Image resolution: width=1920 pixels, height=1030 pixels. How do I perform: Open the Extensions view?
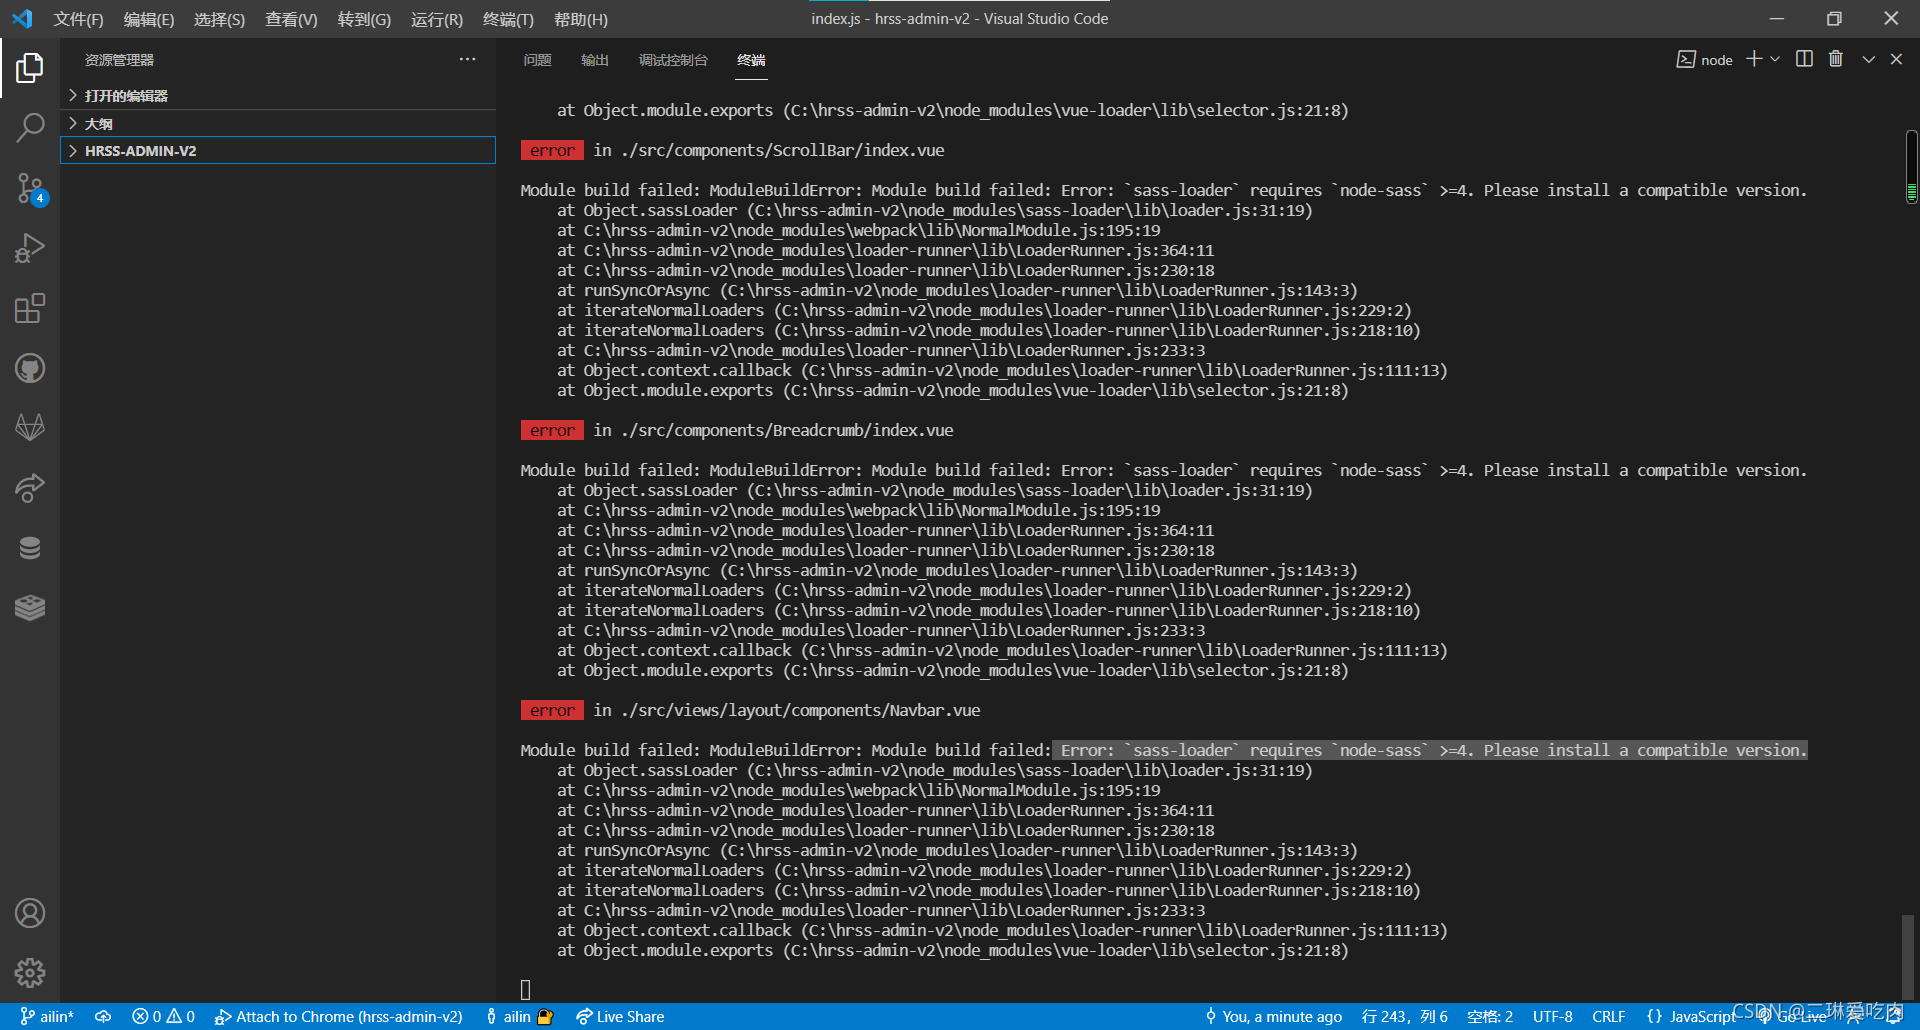coord(30,308)
